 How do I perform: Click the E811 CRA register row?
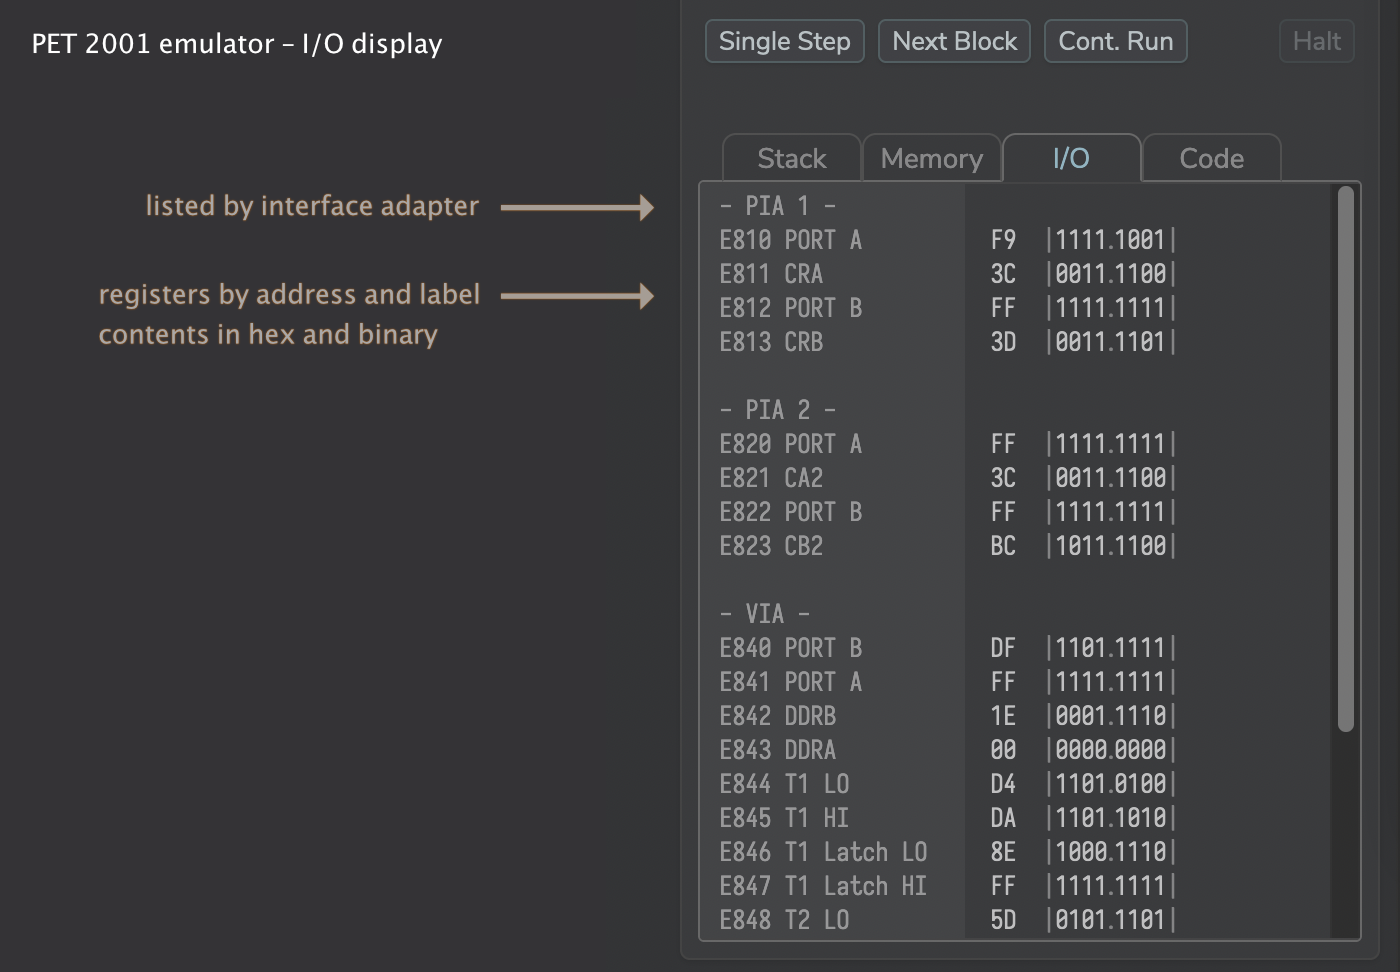(1017, 274)
